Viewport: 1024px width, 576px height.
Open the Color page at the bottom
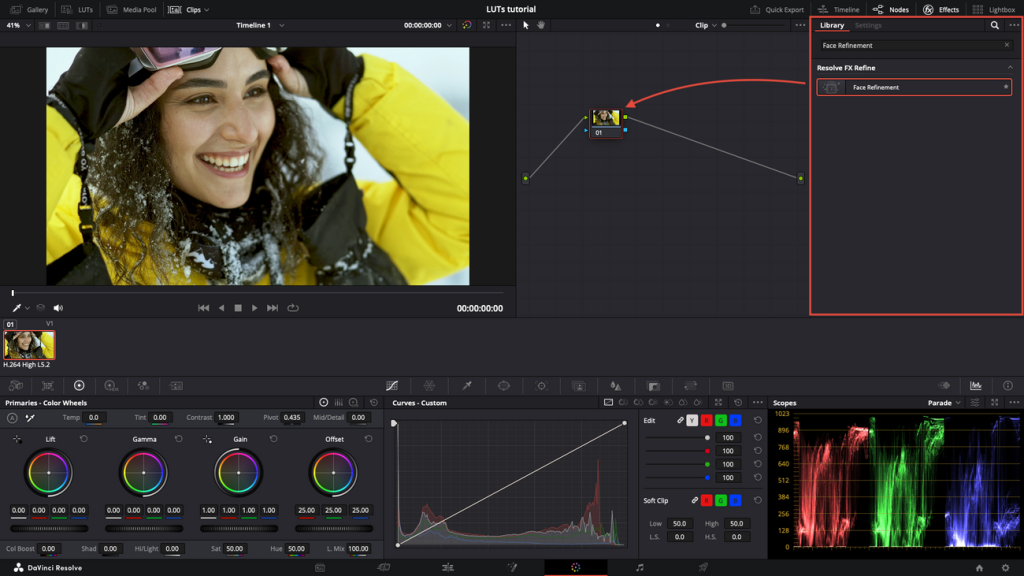(575, 567)
